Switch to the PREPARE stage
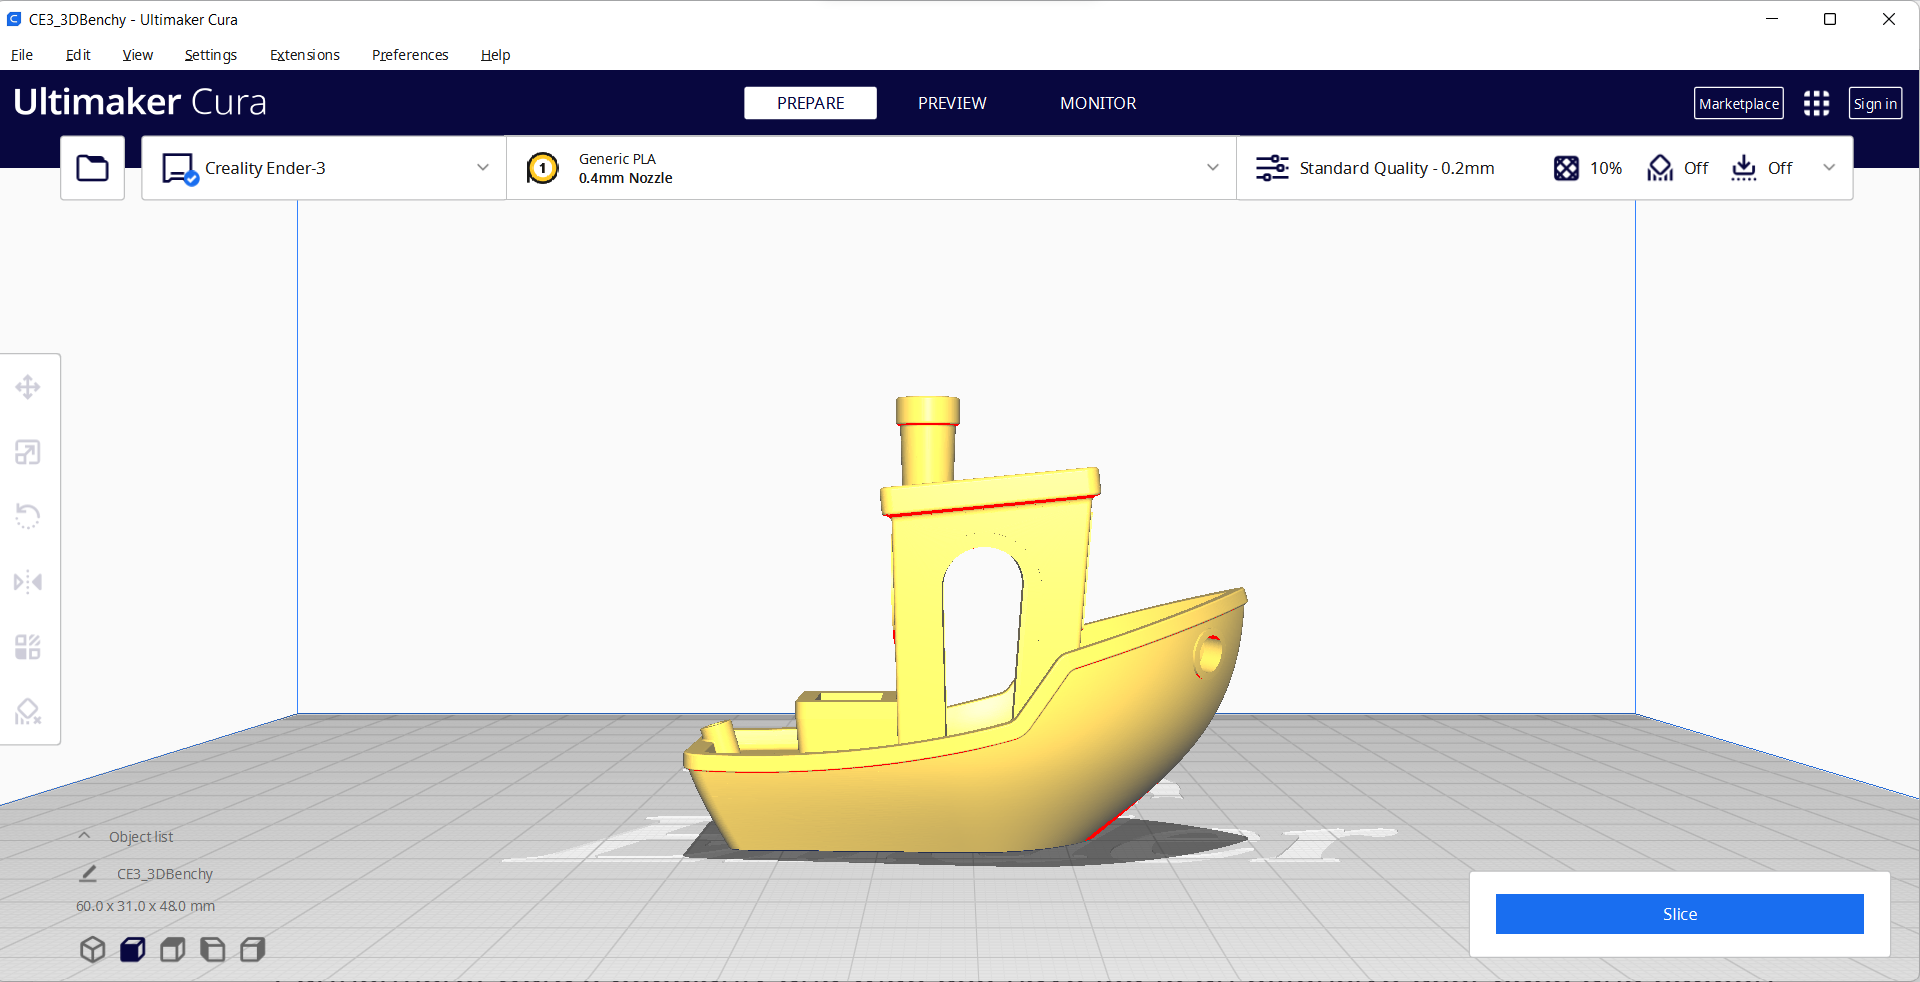The width and height of the screenshot is (1920, 982). pos(810,103)
